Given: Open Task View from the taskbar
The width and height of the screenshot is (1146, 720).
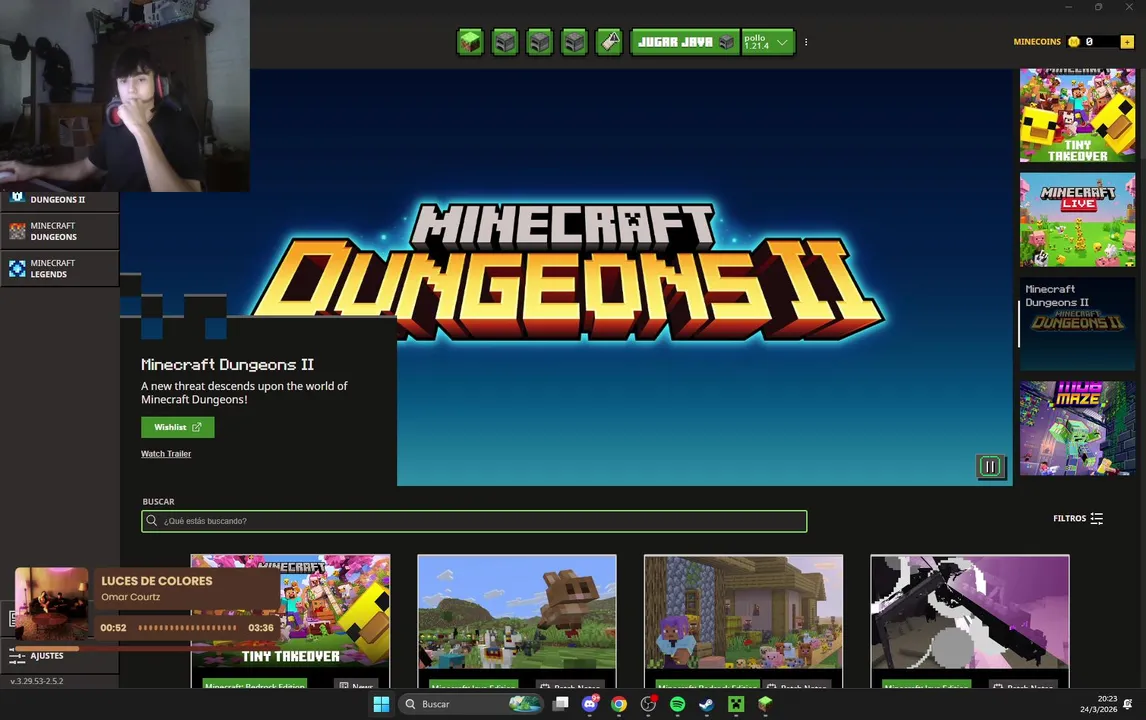Looking at the screenshot, I should (x=561, y=704).
